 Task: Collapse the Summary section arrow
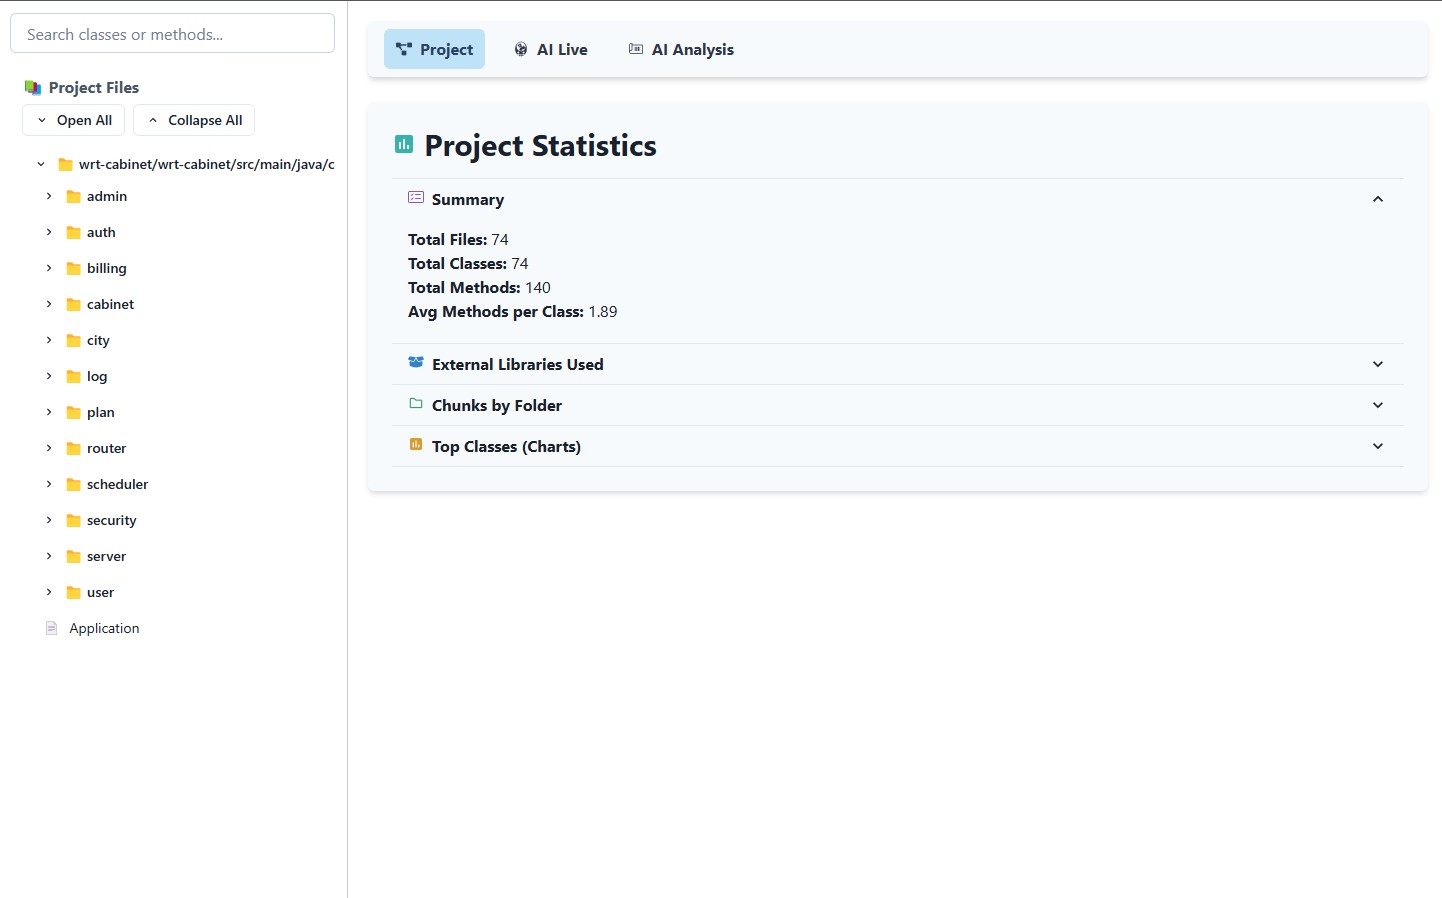pos(1378,199)
